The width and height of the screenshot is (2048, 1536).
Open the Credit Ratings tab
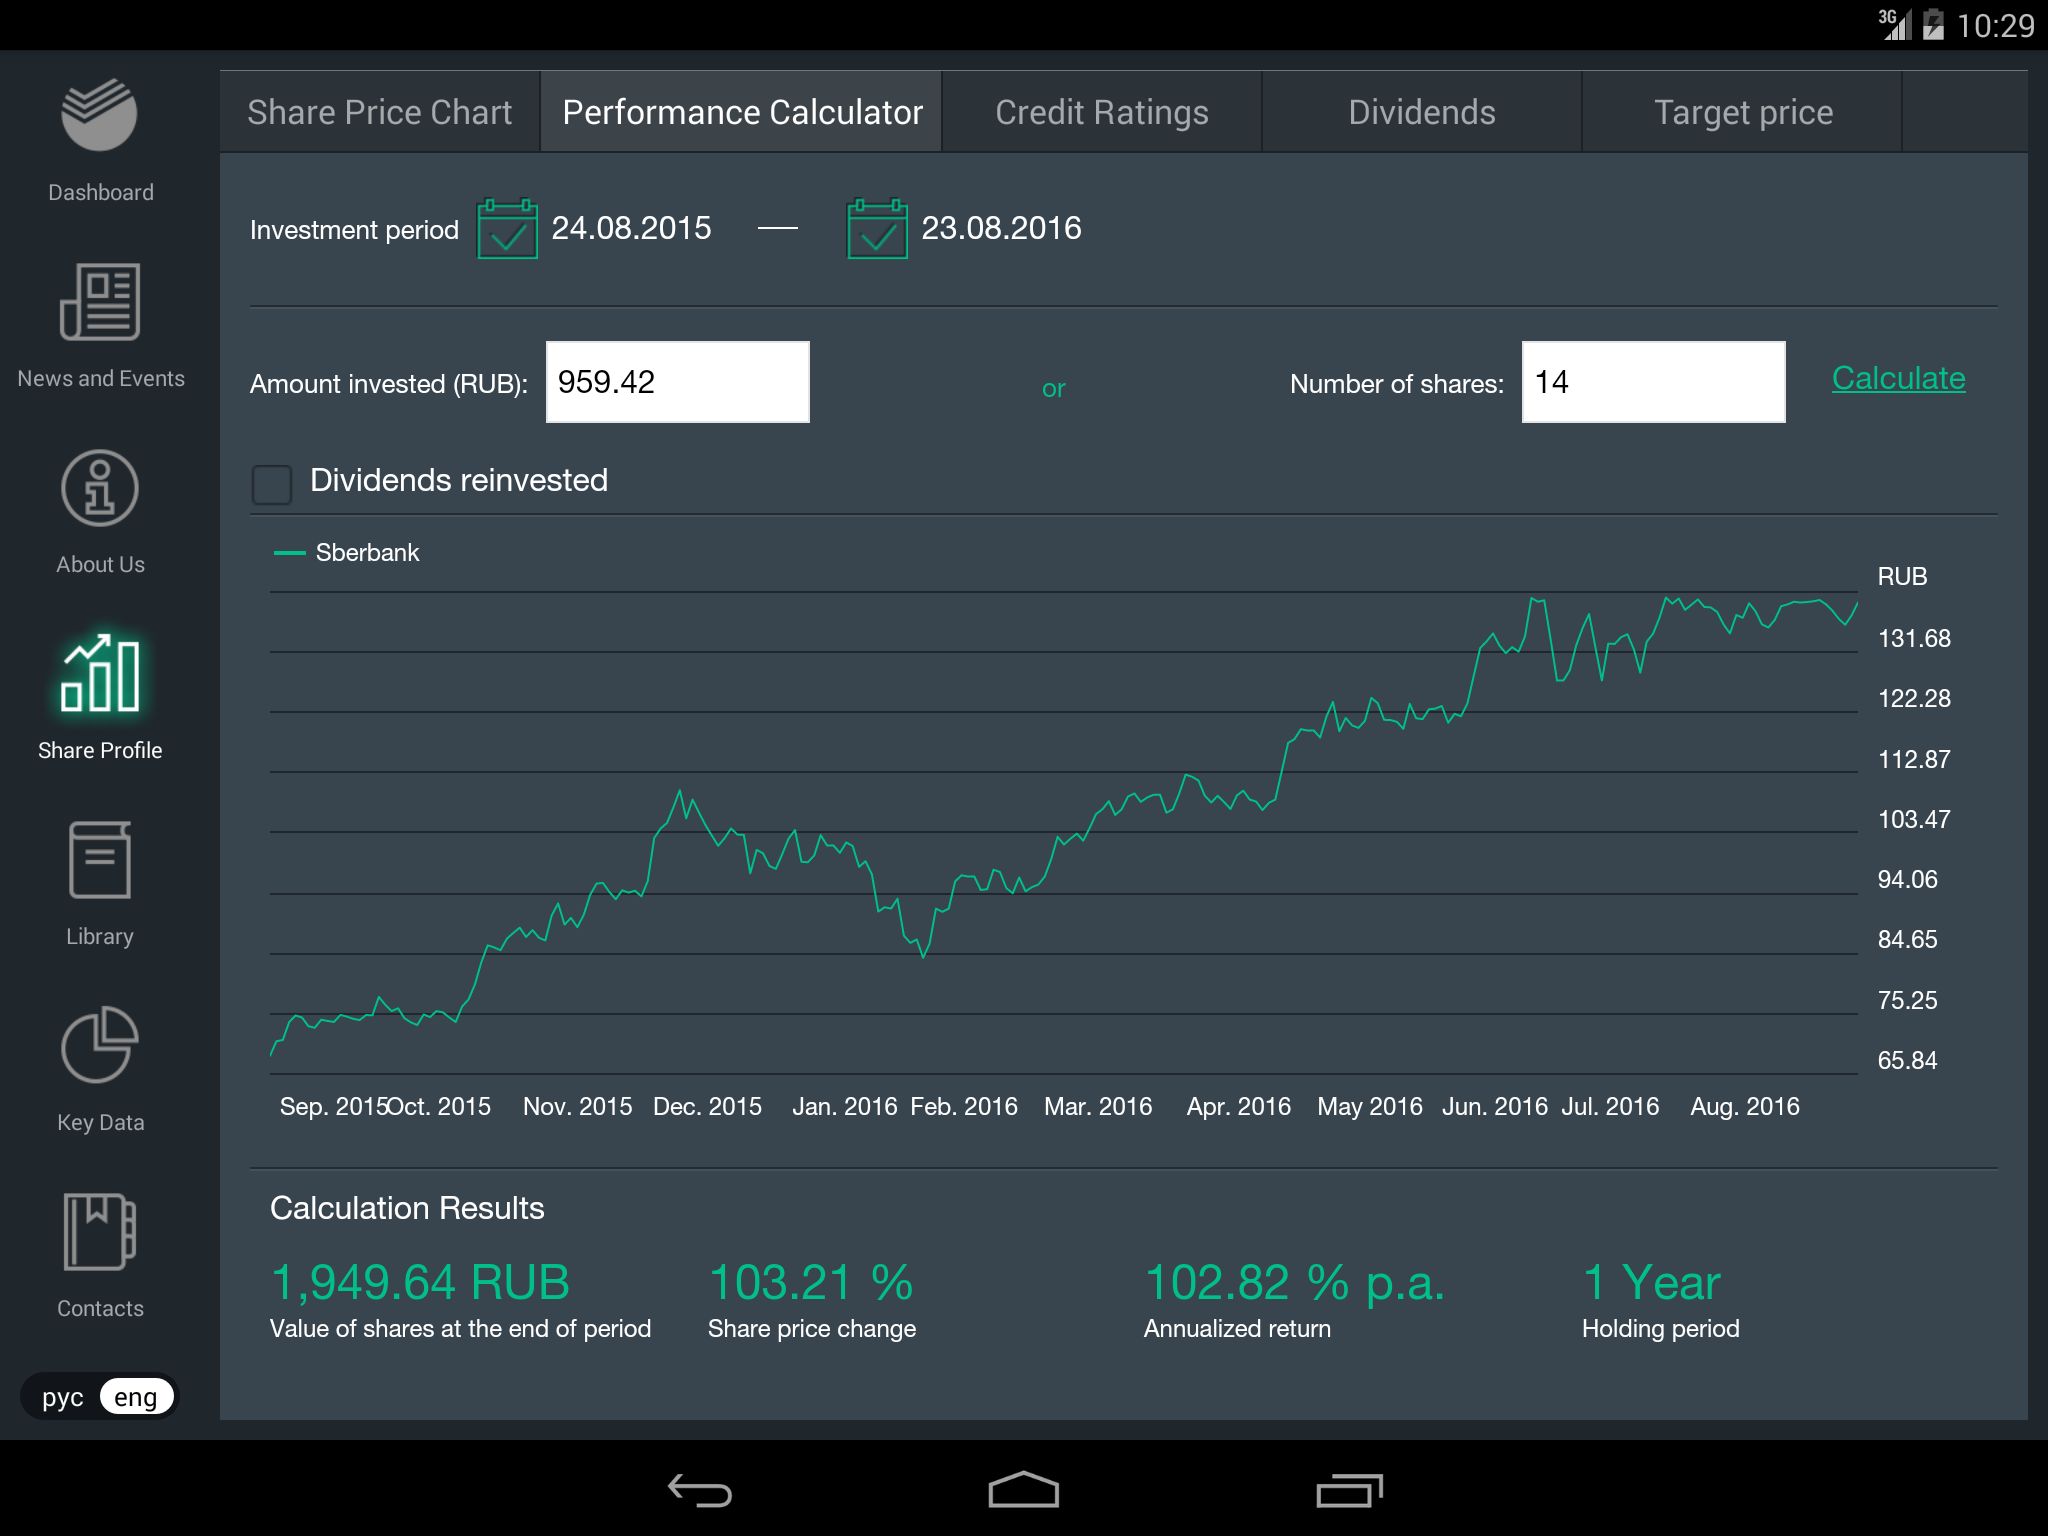(x=1101, y=112)
